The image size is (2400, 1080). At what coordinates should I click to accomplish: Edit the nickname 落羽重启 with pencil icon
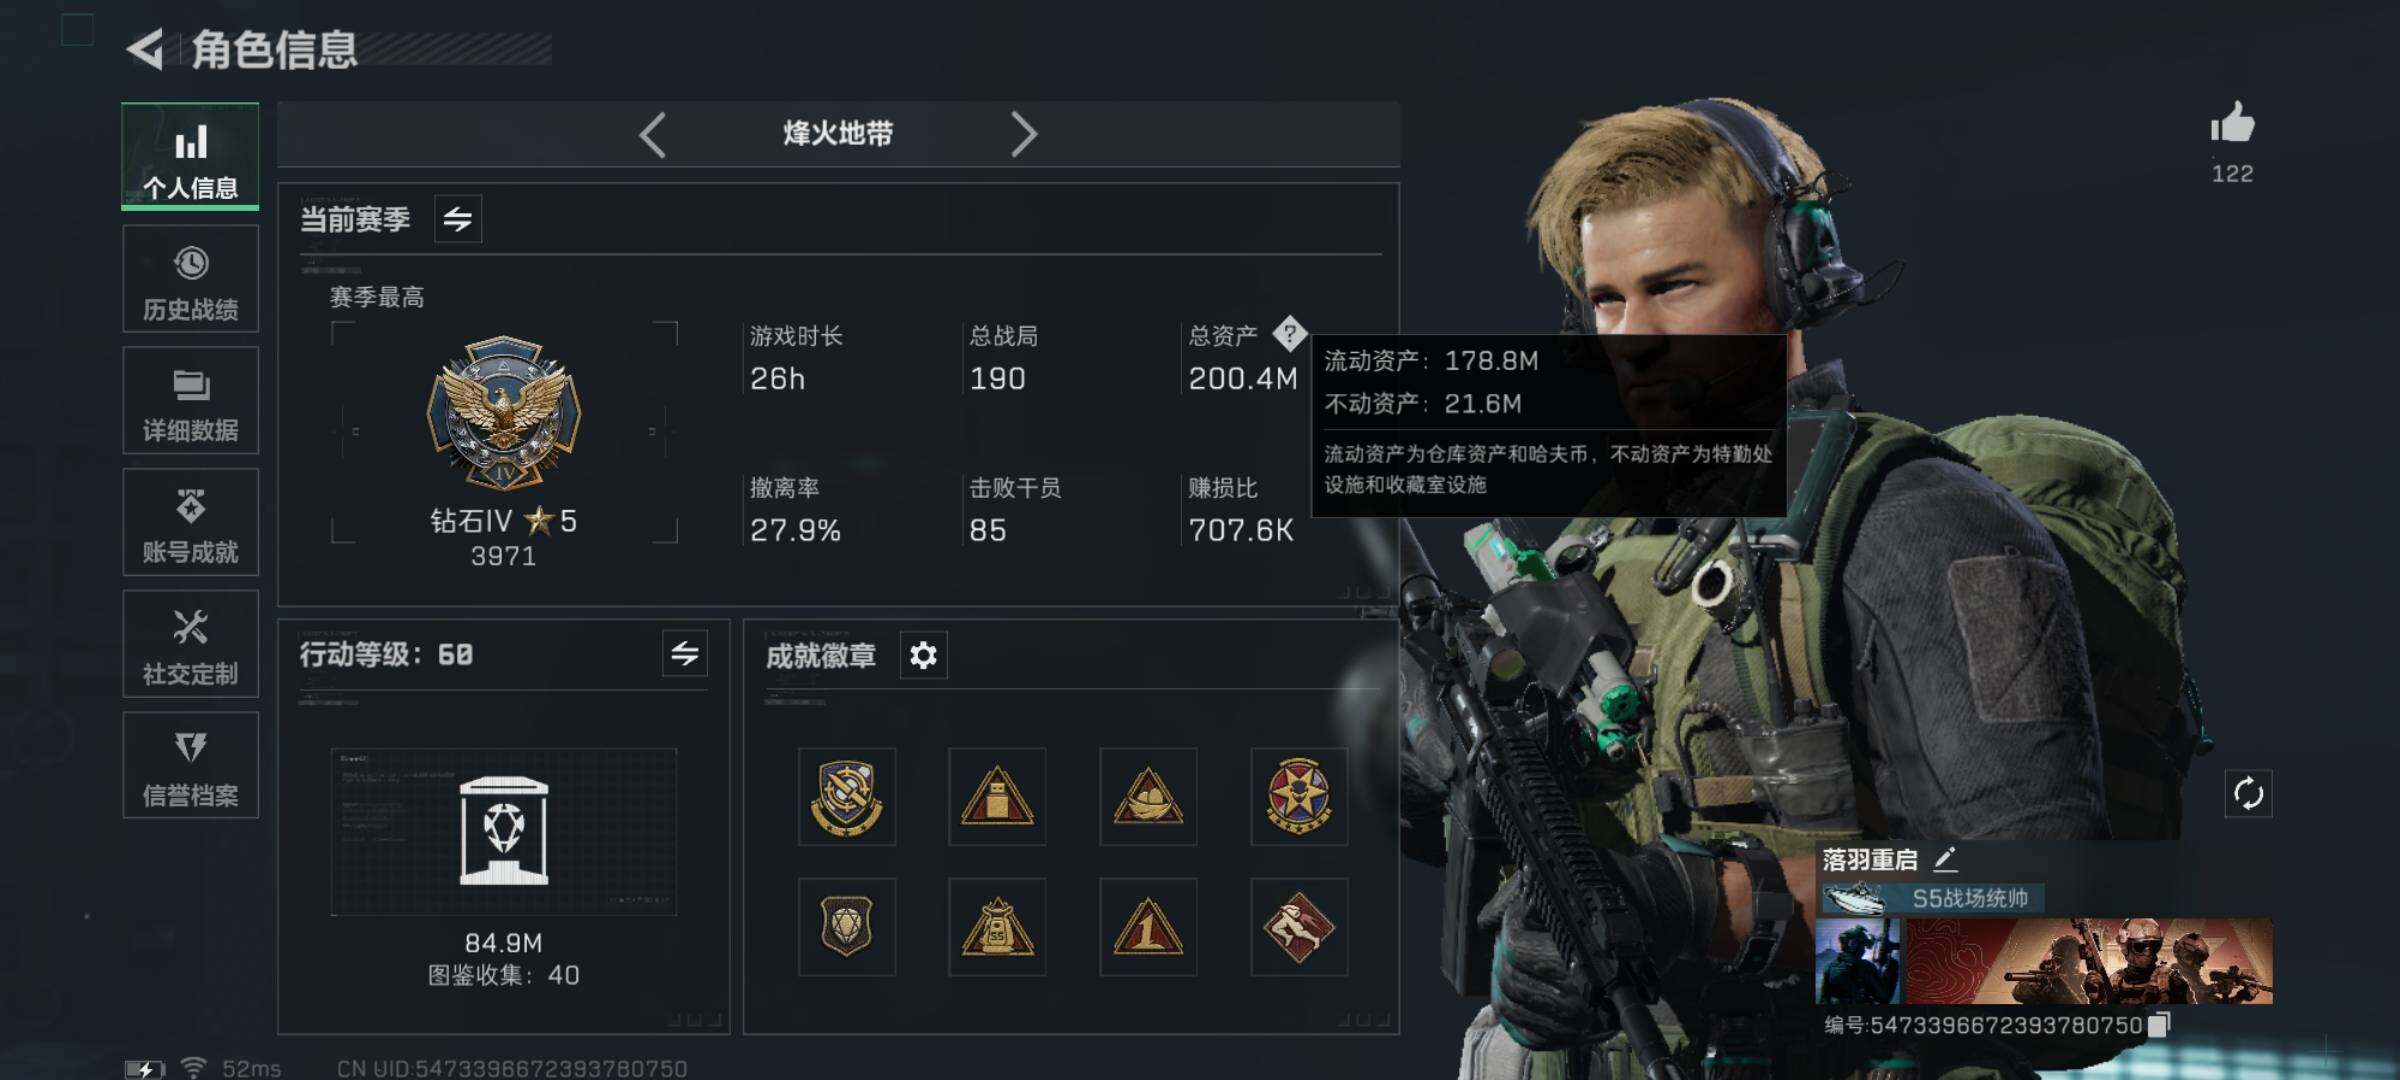[1945, 859]
